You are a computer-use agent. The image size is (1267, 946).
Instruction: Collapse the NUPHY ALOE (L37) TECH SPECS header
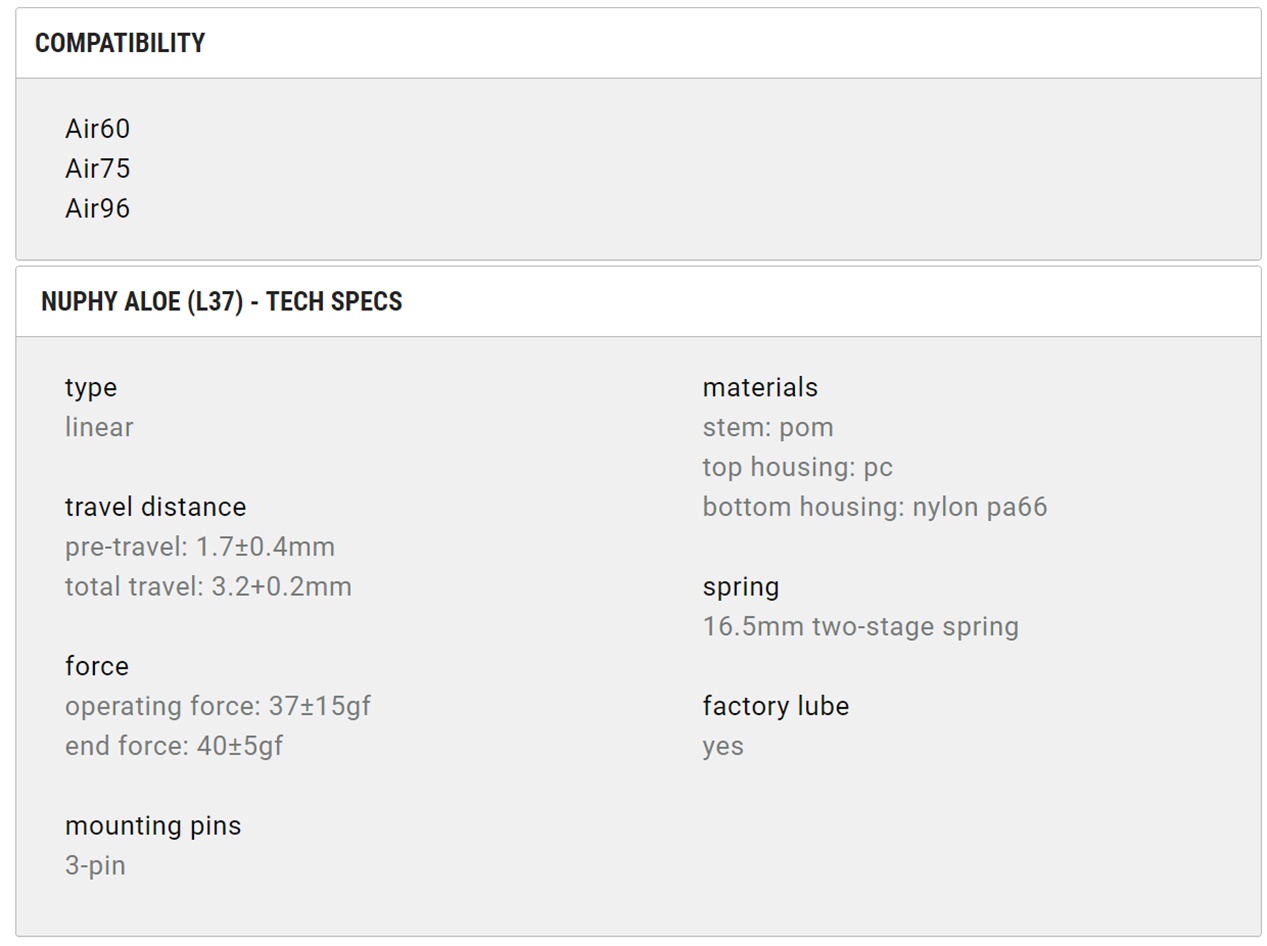pos(221,302)
